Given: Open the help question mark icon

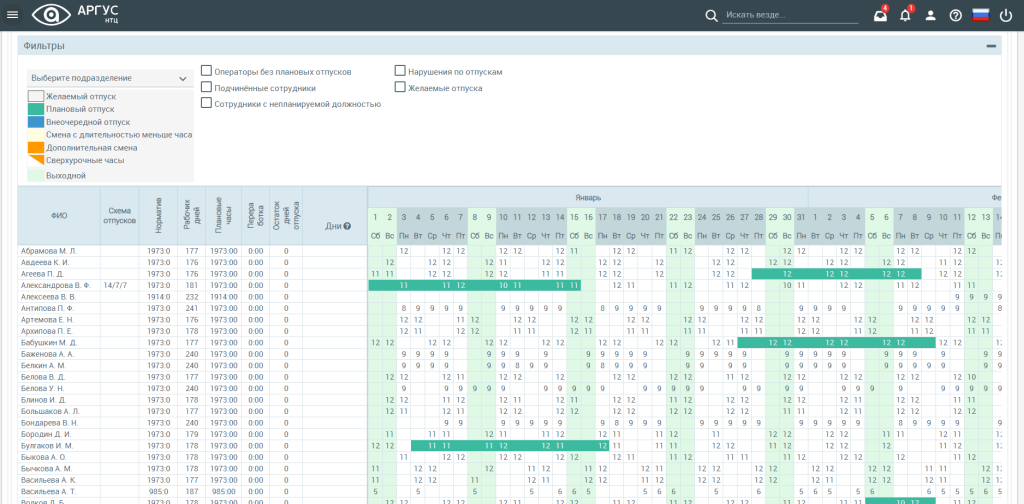Looking at the screenshot, I should 955,16.
